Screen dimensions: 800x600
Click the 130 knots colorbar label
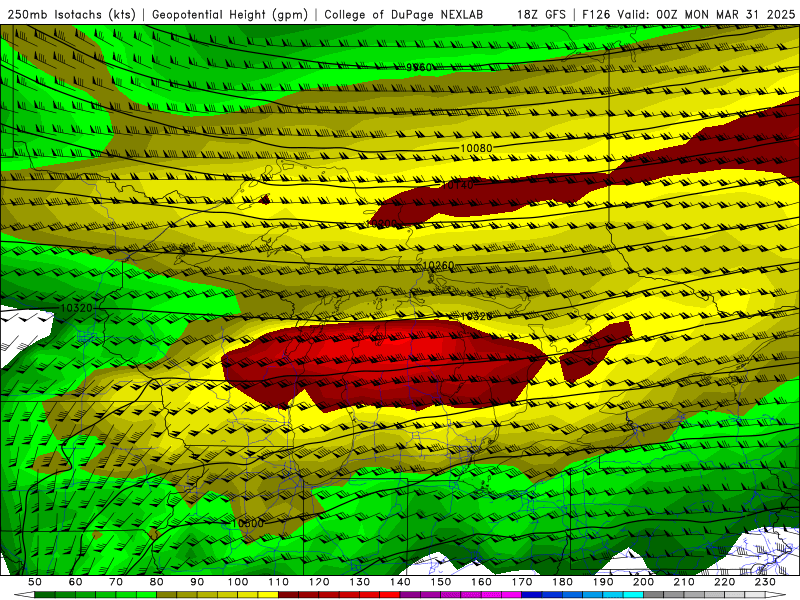pos(360,582)
